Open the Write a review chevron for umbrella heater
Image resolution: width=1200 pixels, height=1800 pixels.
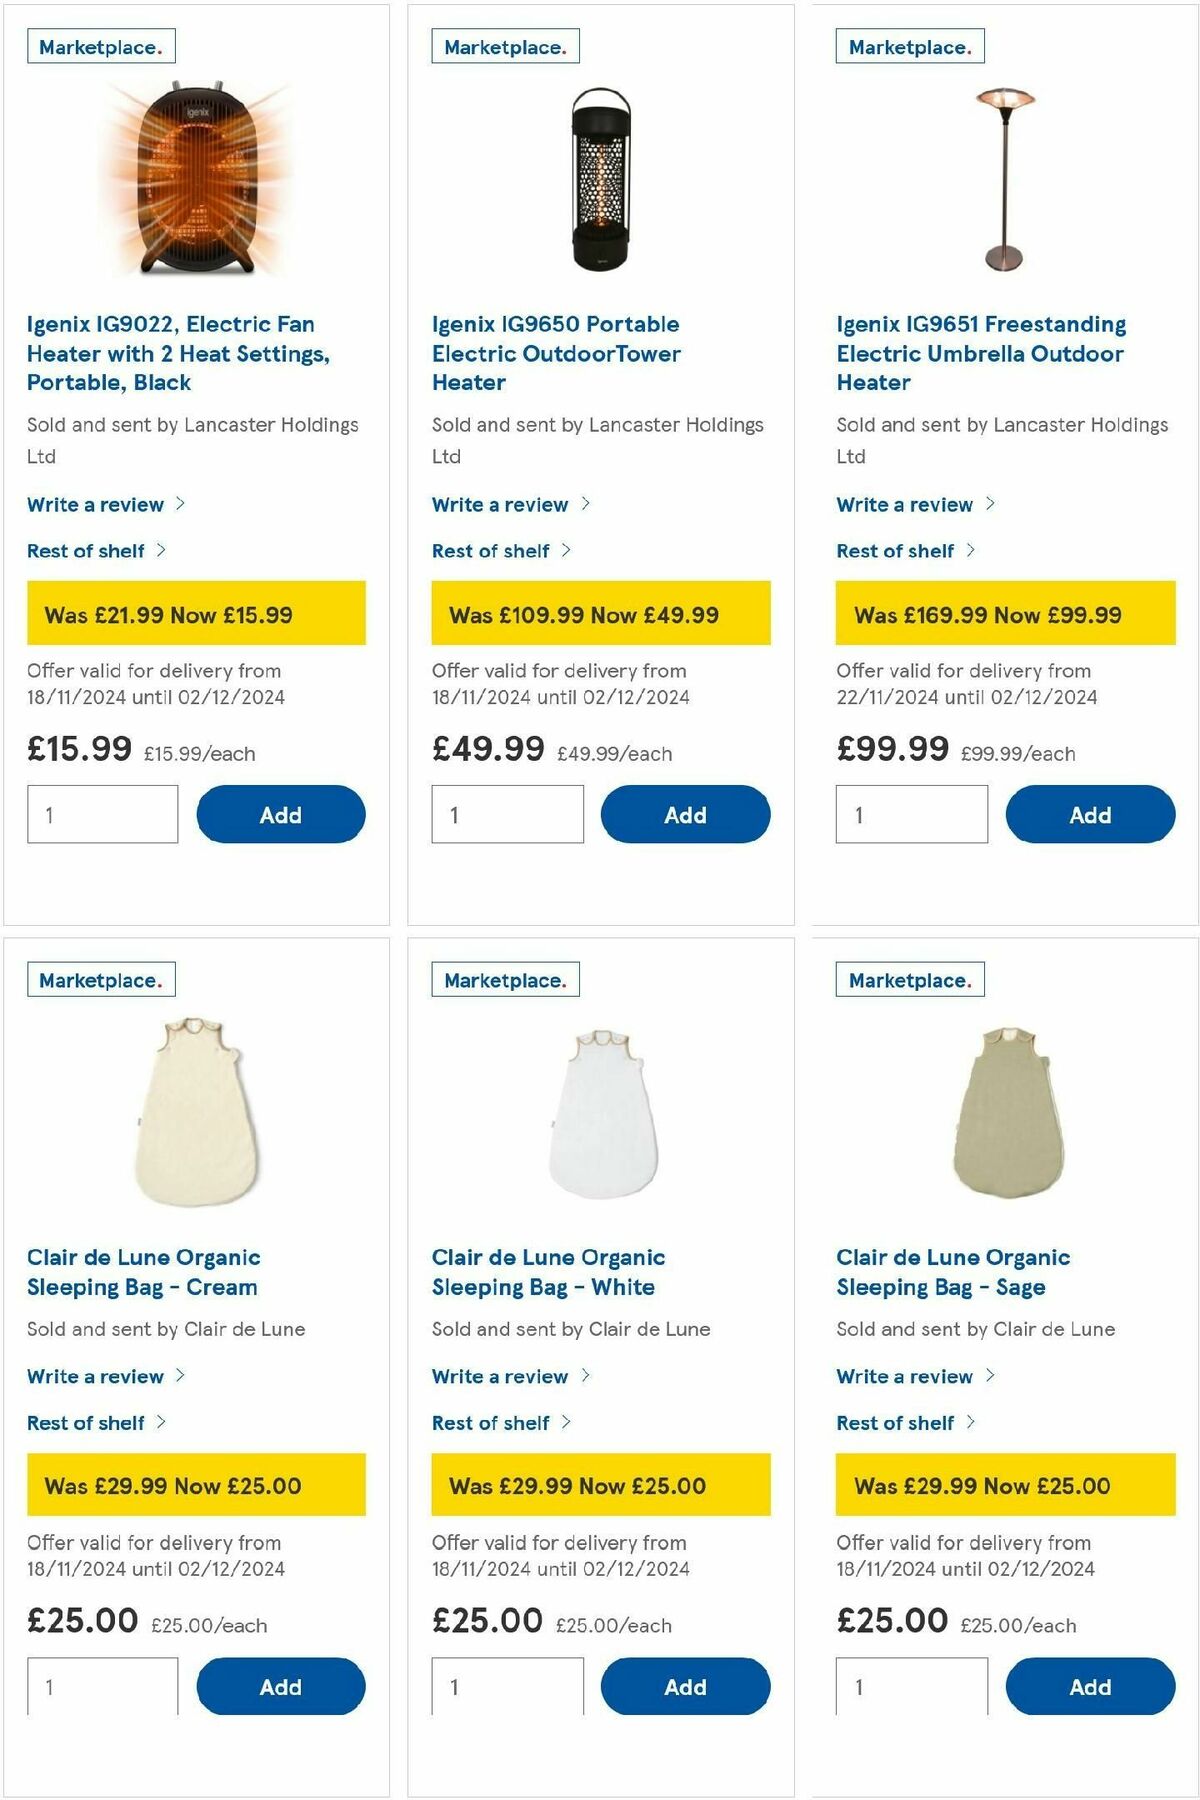point(989,504)
